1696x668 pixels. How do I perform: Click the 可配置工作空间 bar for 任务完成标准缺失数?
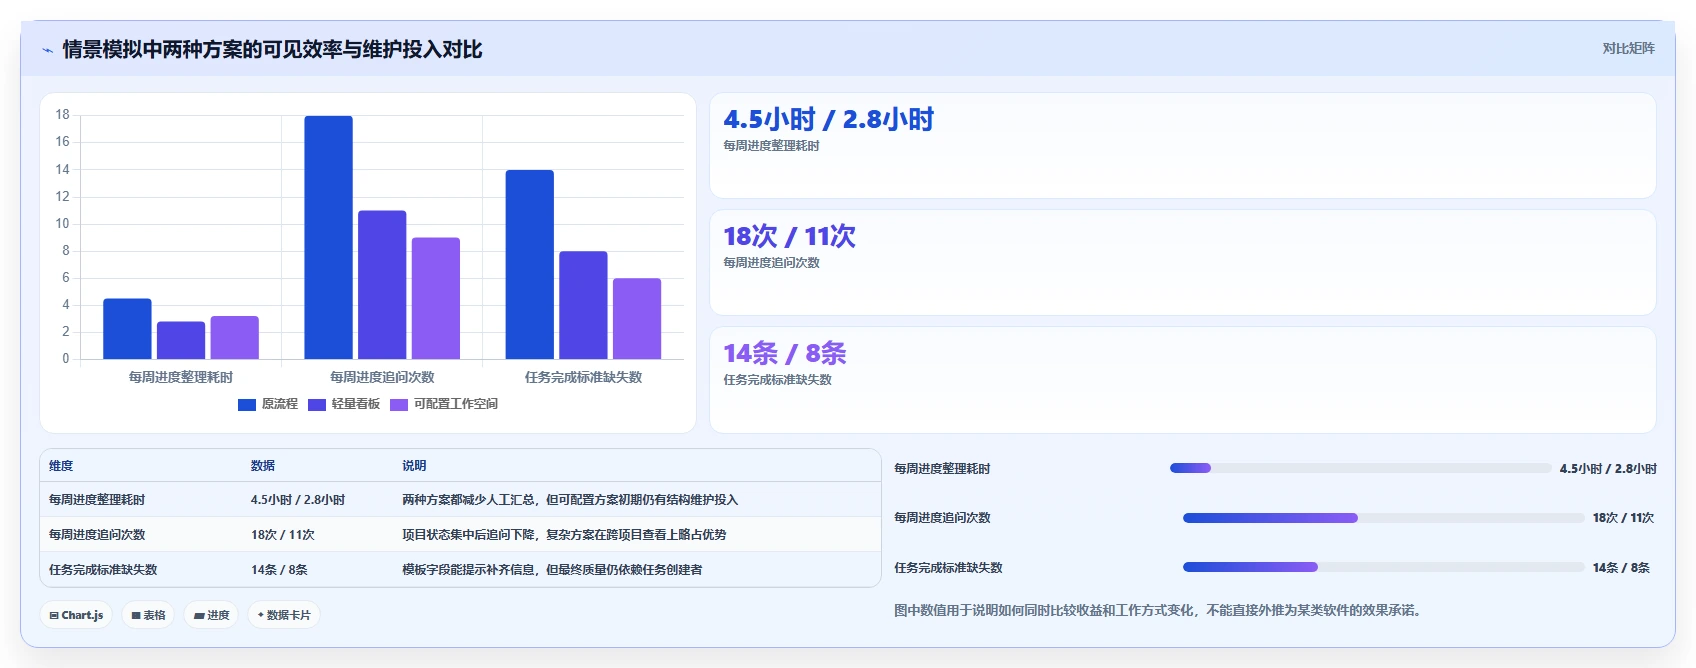[x=637, y=318]
